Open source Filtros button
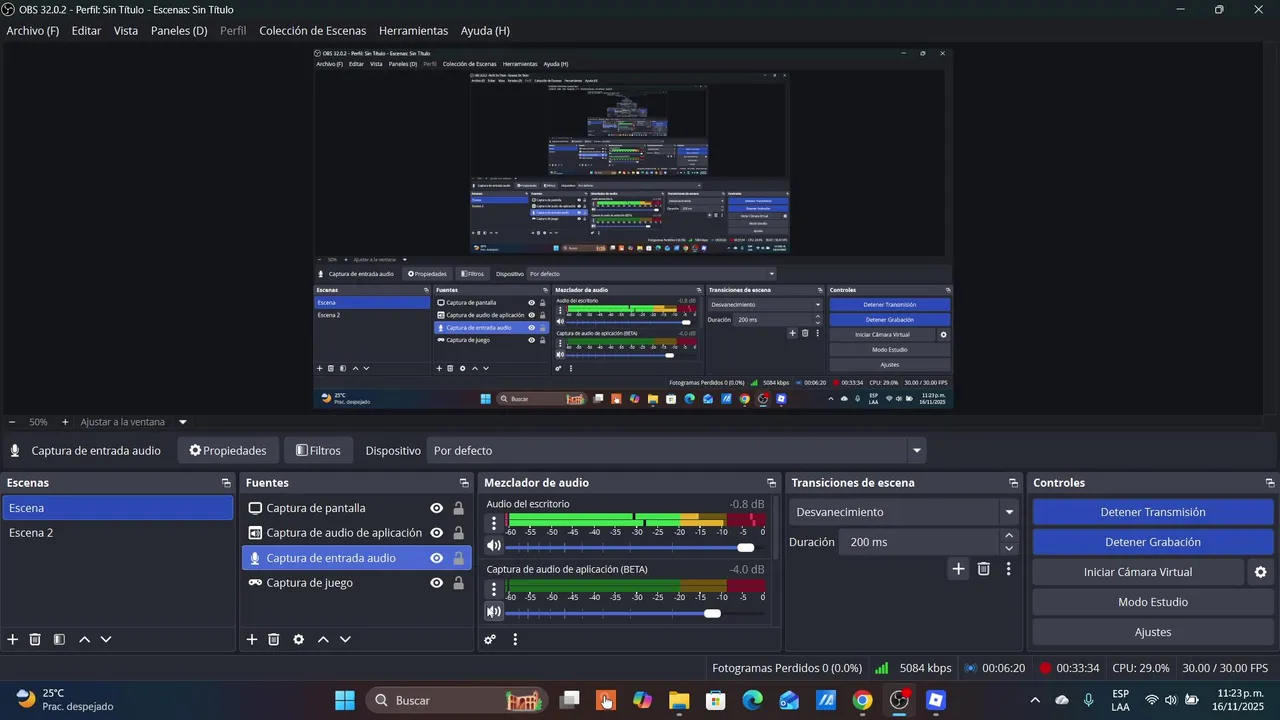This screenshot has width=1280, height=720. (318, 451)
